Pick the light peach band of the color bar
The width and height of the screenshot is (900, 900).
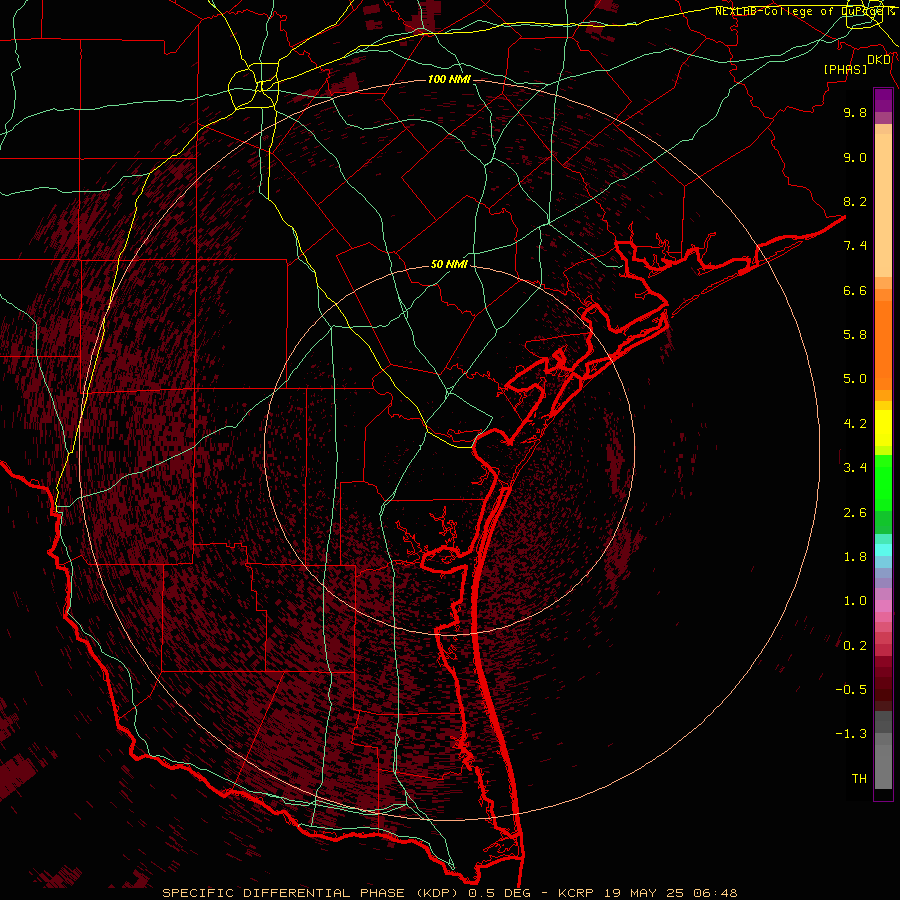click(x=883, y=205)
